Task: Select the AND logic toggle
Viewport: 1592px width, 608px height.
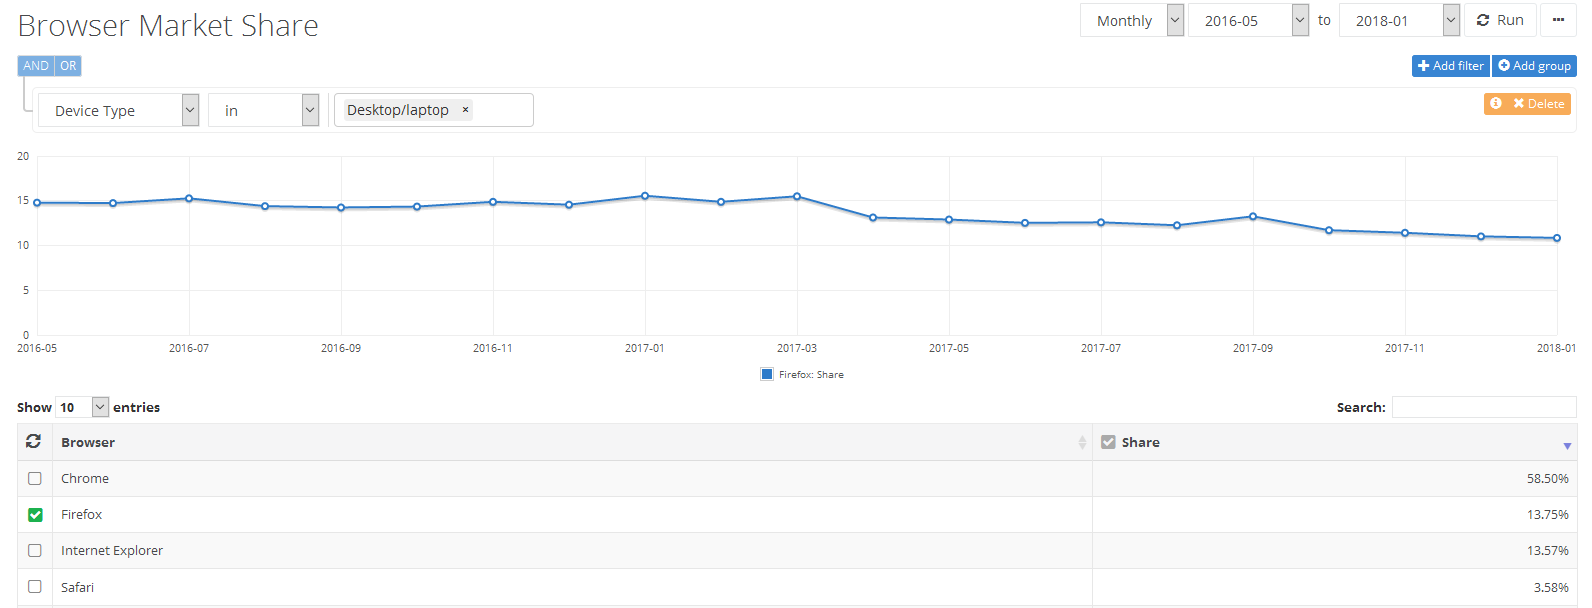Action: [36, 66]
